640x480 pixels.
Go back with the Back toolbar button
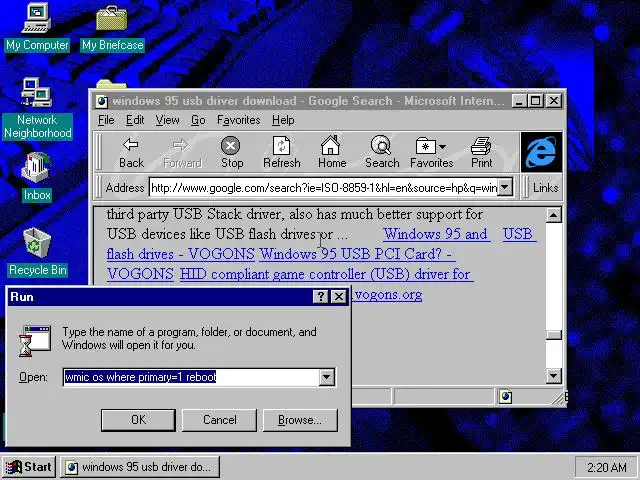click(x=131, y=152)
